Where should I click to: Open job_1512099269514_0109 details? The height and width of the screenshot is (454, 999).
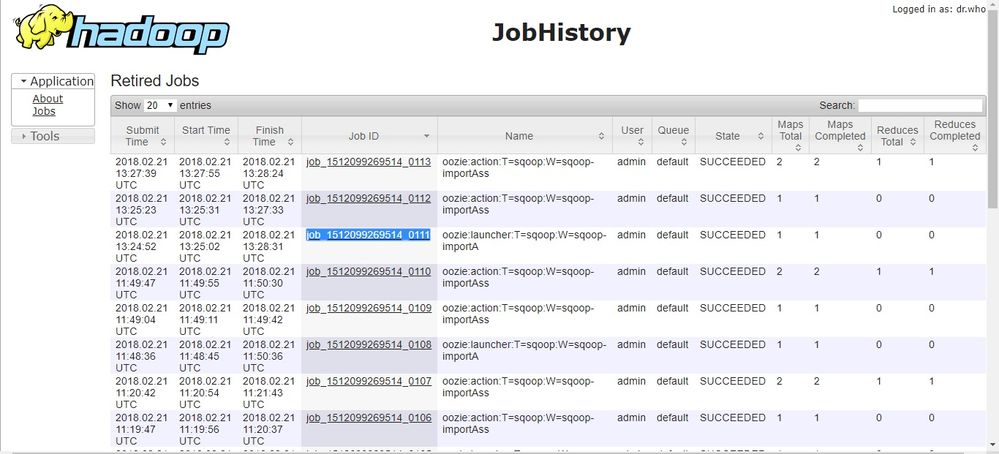pos(369,308)
